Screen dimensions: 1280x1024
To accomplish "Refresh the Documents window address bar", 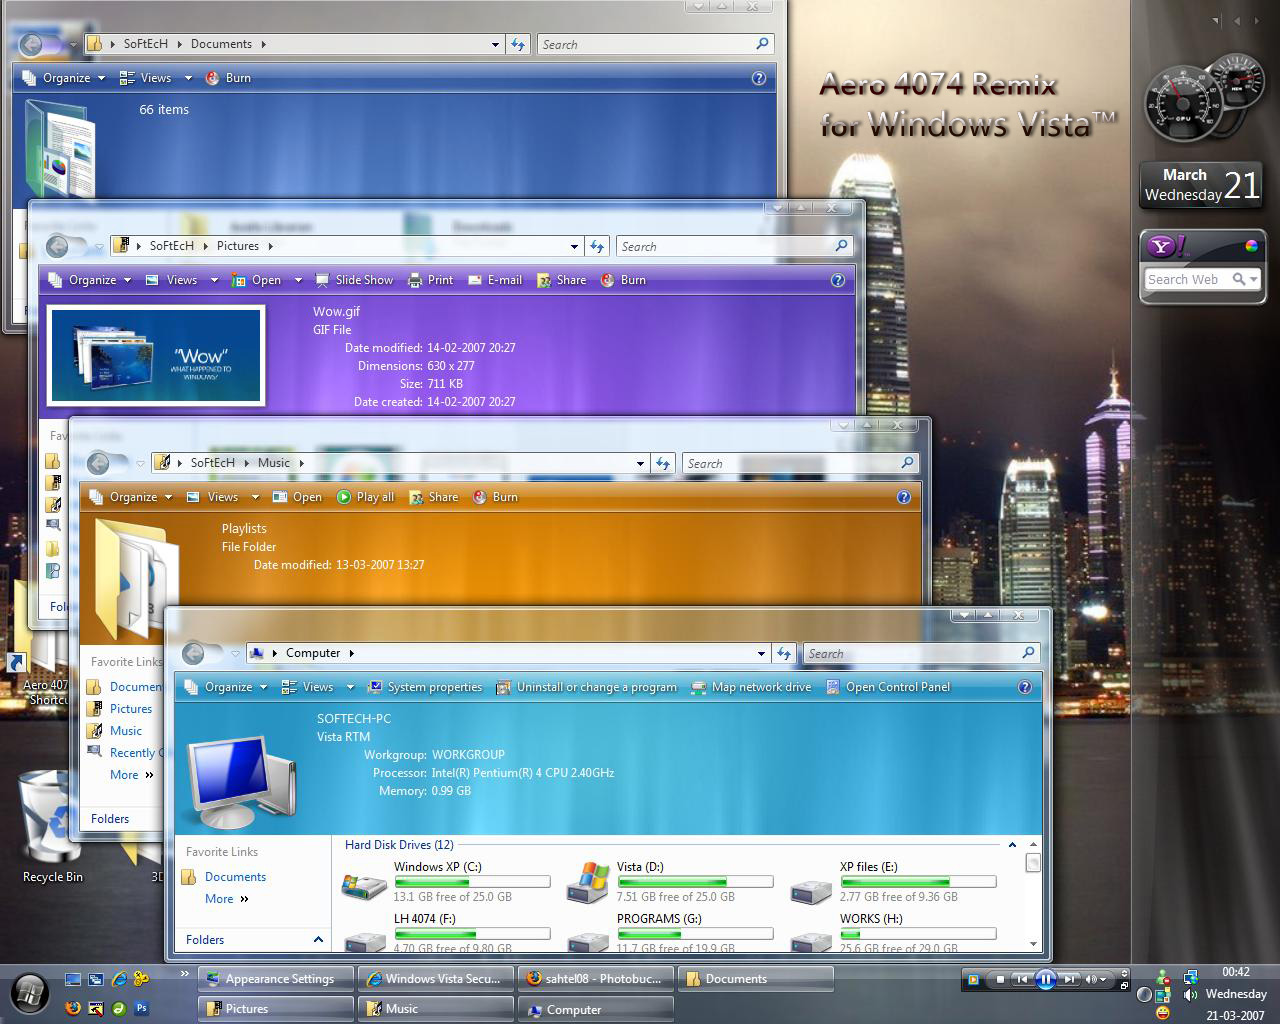I will tap(517, 44).
